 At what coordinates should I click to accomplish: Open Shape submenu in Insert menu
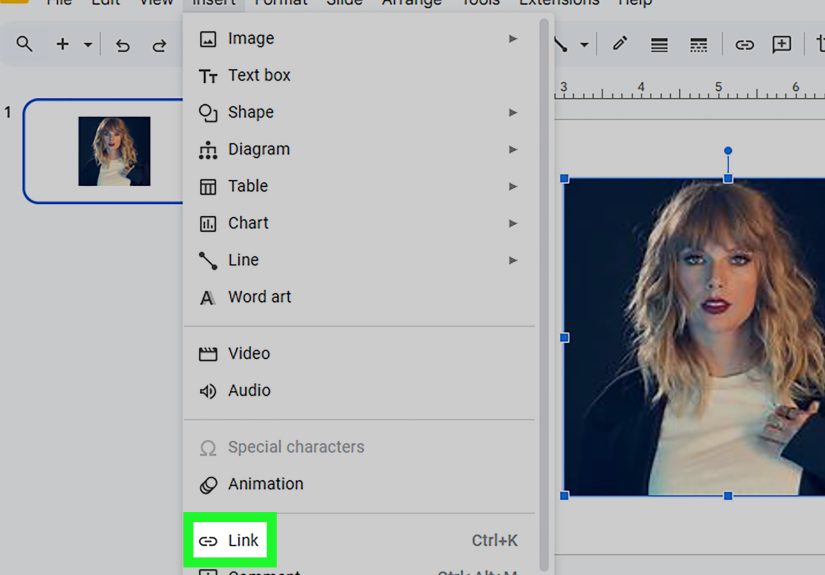point(359,112)
